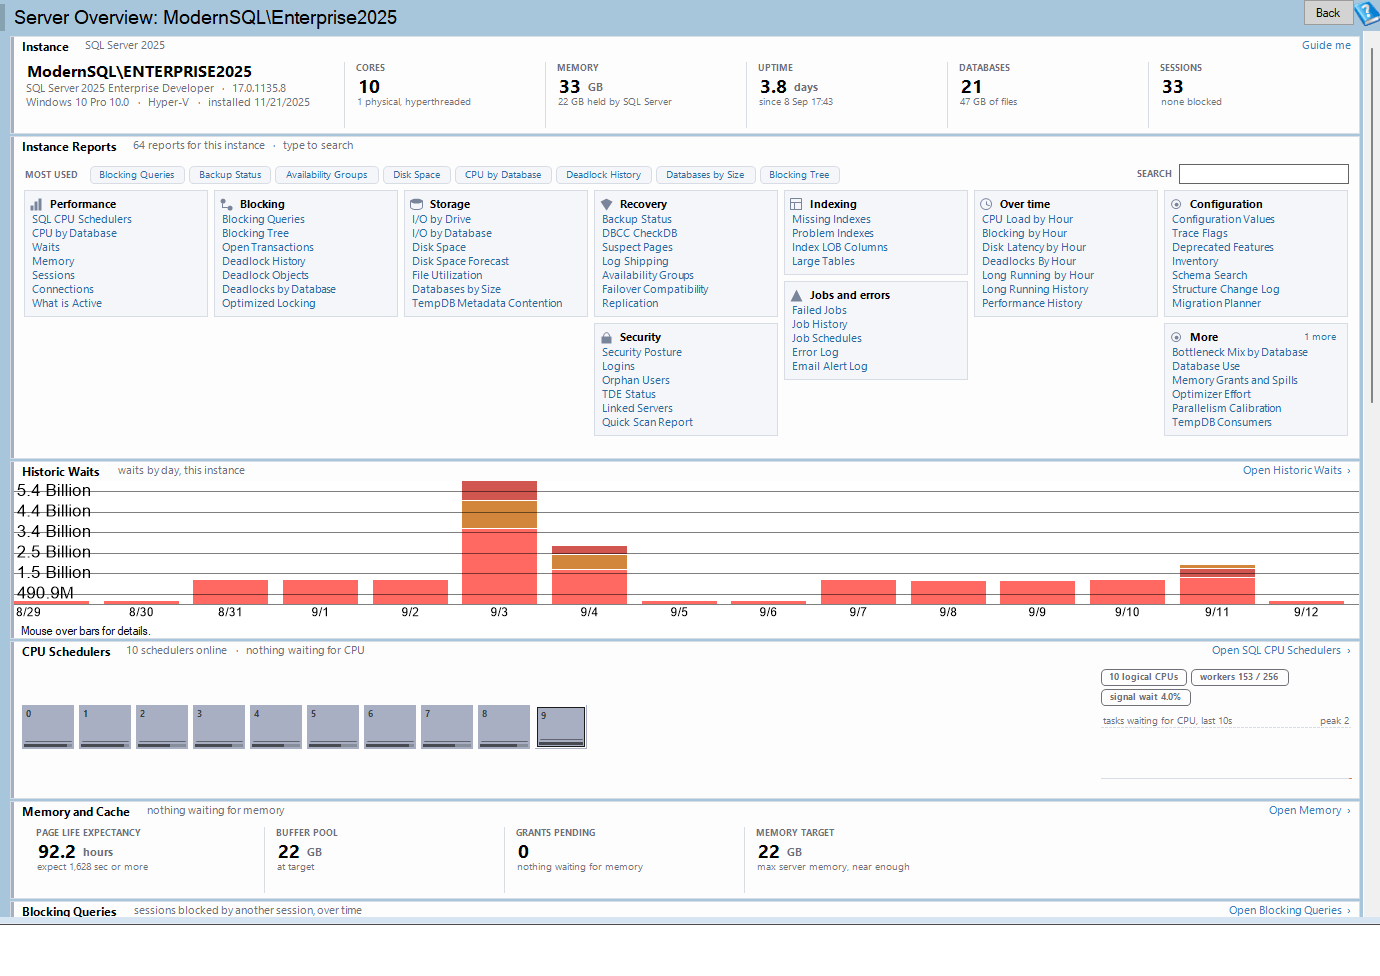Viewport: 1380px width, 976px height.
Task: Open the TempDB Metadata Contention report
Action: click(x=487, y=303)
